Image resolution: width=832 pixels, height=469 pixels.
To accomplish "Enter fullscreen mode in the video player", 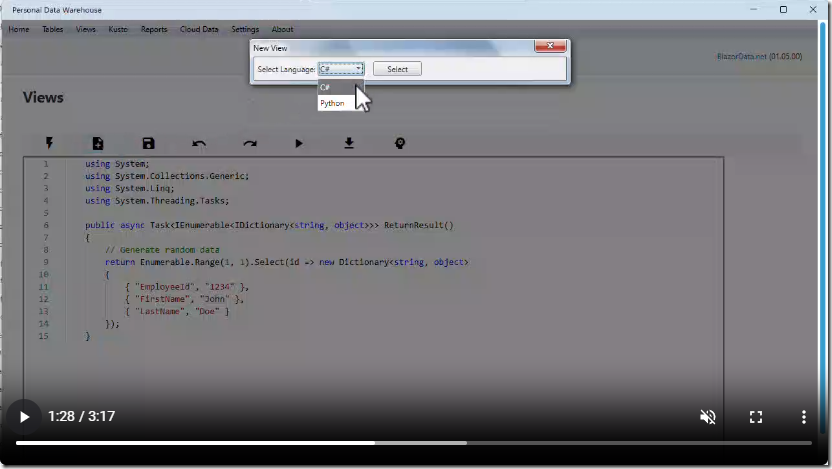I will (756, 417).
